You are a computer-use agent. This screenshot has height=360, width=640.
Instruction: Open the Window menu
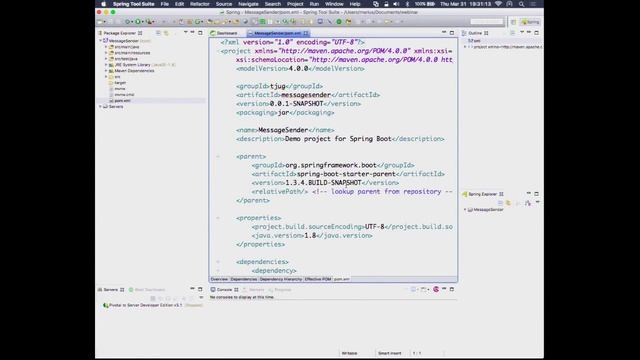point(334,4)
